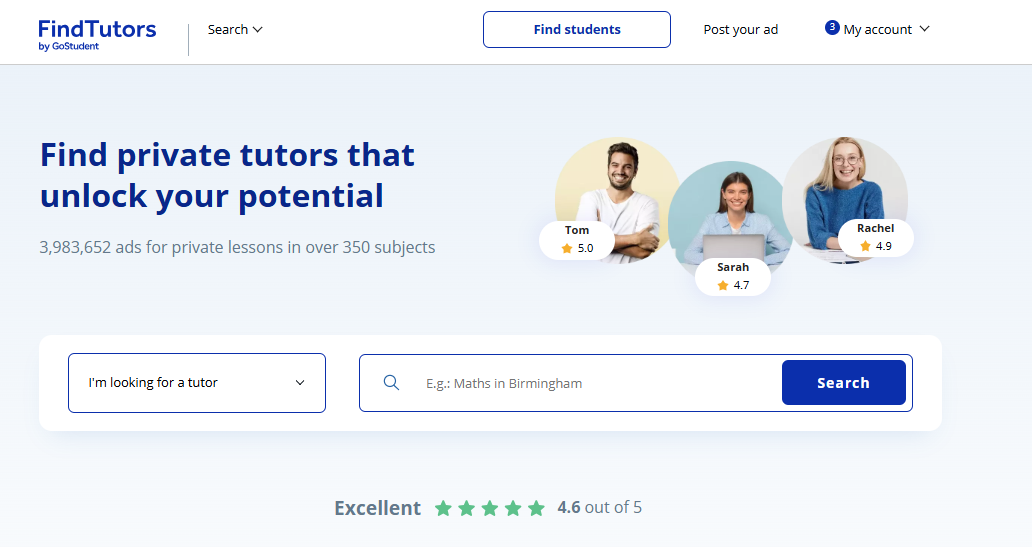The image size is (1032, 547).
Task: Click the star icon in Sarah's rating
Action: coord(723,285)
